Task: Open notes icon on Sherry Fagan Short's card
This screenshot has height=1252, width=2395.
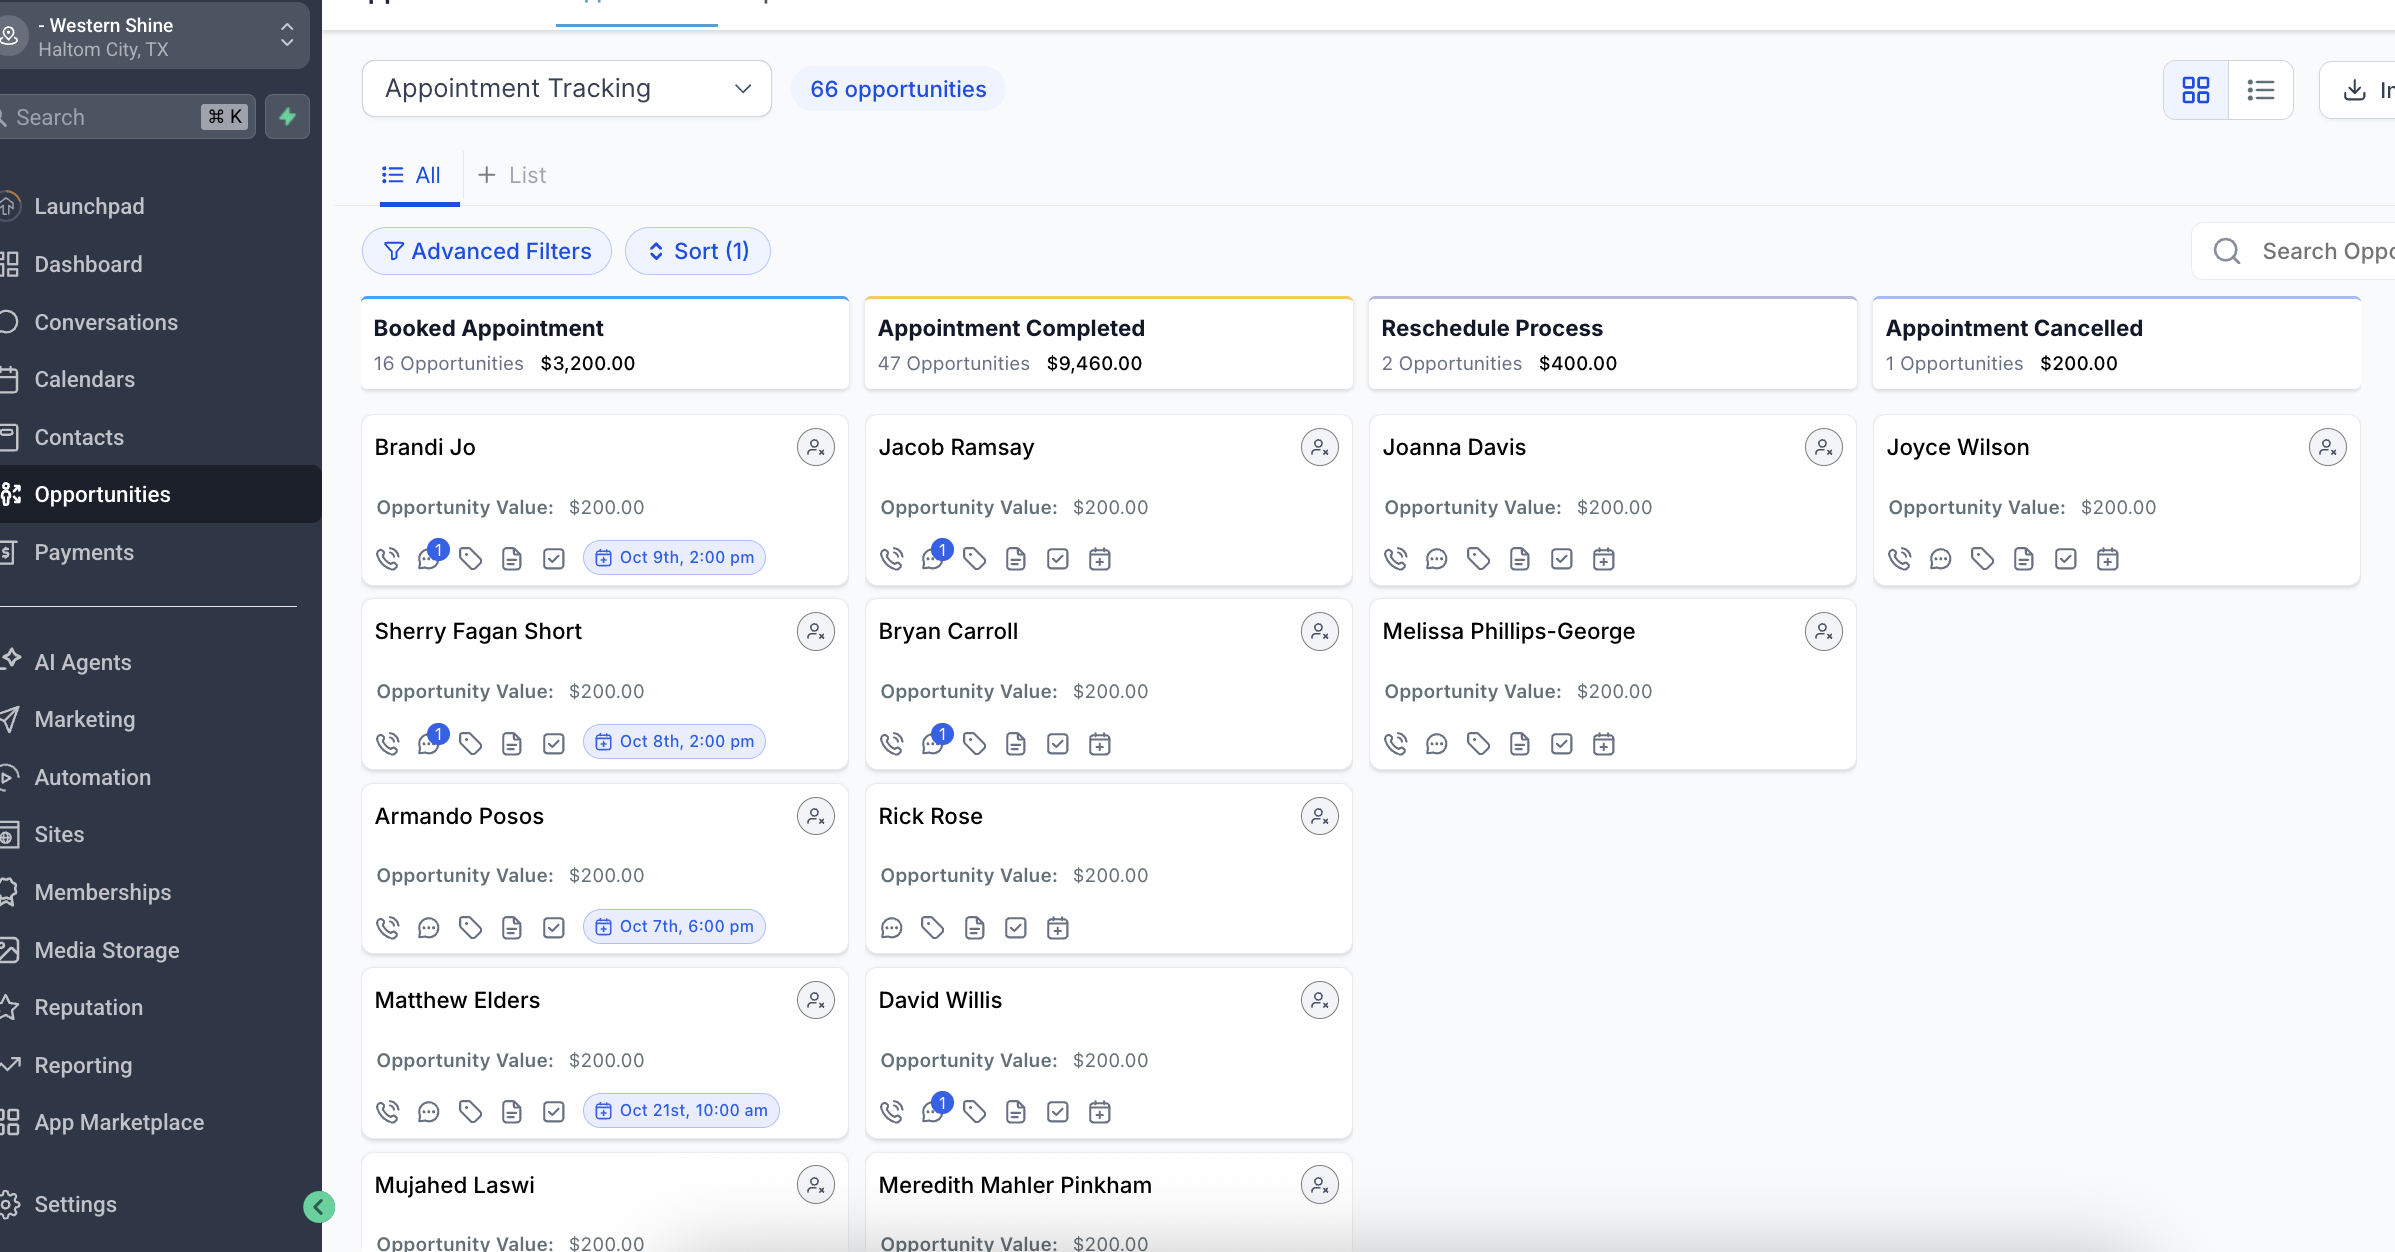Action: (512, 743)
